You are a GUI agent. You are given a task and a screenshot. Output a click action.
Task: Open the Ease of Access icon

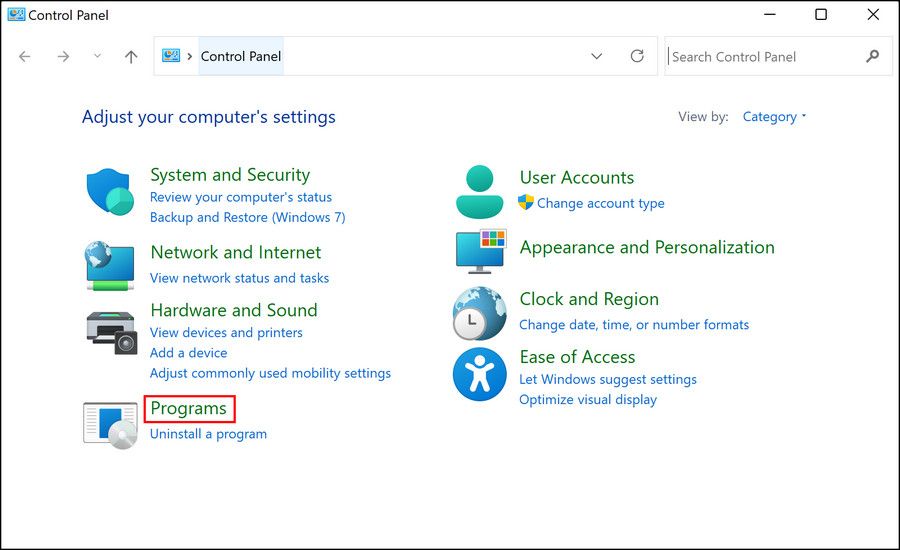479,375
